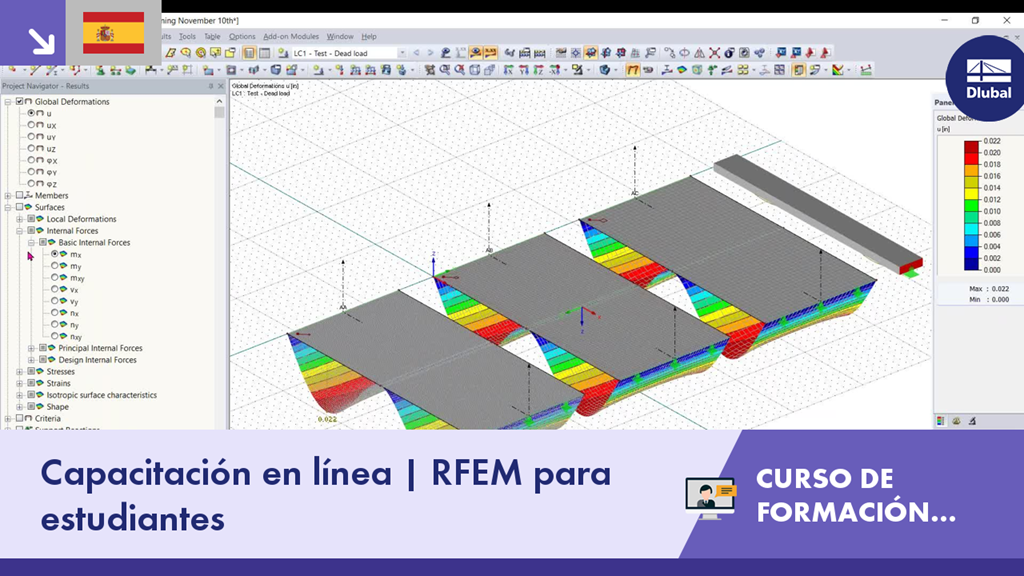Click the multicolor result diagram icon
This screenshot has width=1024, height=576.
pyautogui.click(x=838, y=70)
